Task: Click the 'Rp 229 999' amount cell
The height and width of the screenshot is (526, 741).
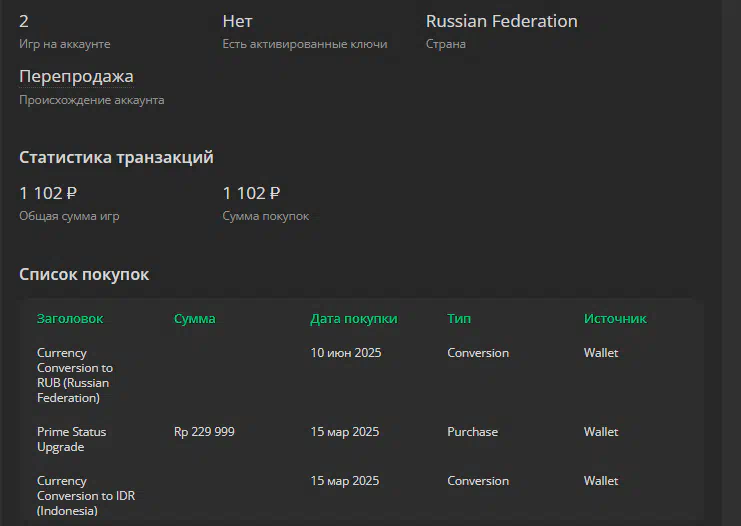Action: pyautogui.click(x=204, y=432)
